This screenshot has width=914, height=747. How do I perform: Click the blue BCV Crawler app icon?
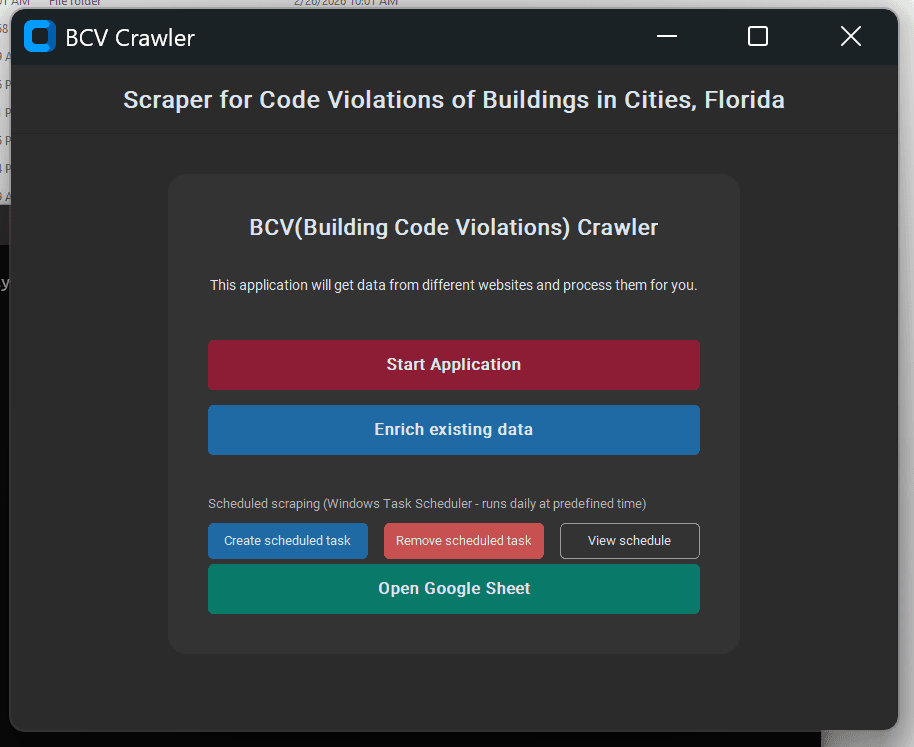point(40,37)
